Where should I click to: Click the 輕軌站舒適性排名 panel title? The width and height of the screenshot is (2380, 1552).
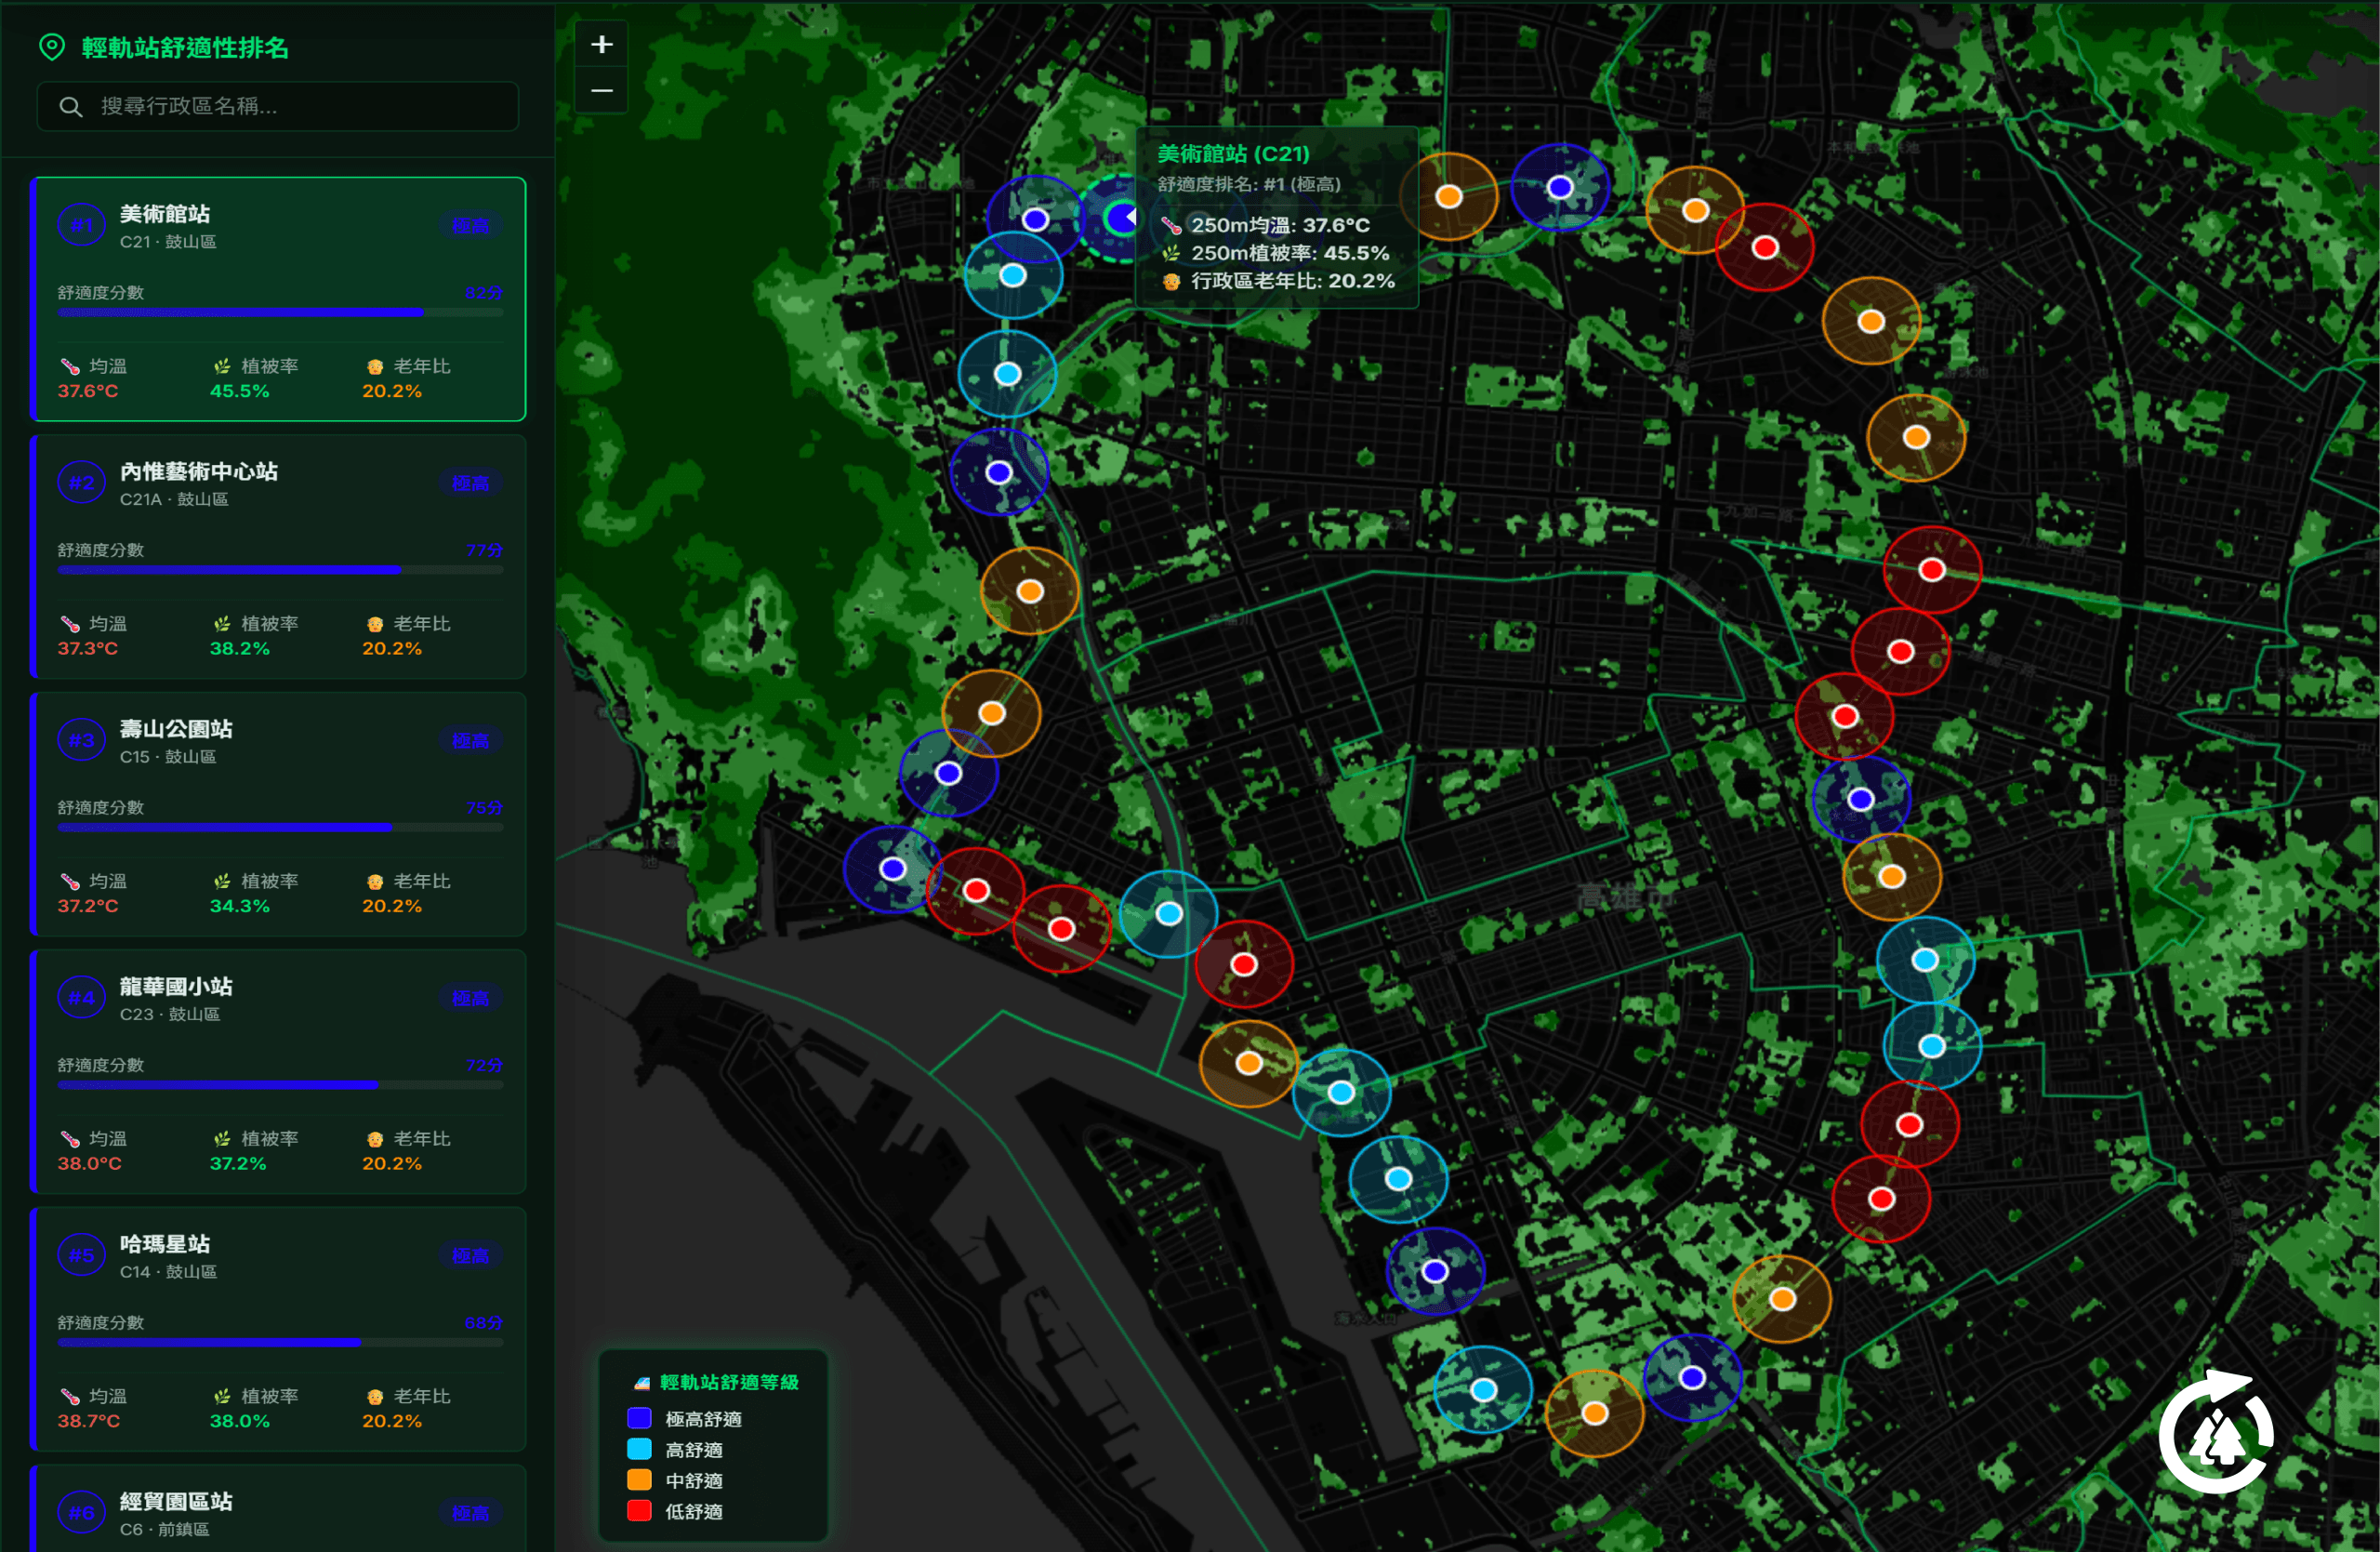point(185,48)
